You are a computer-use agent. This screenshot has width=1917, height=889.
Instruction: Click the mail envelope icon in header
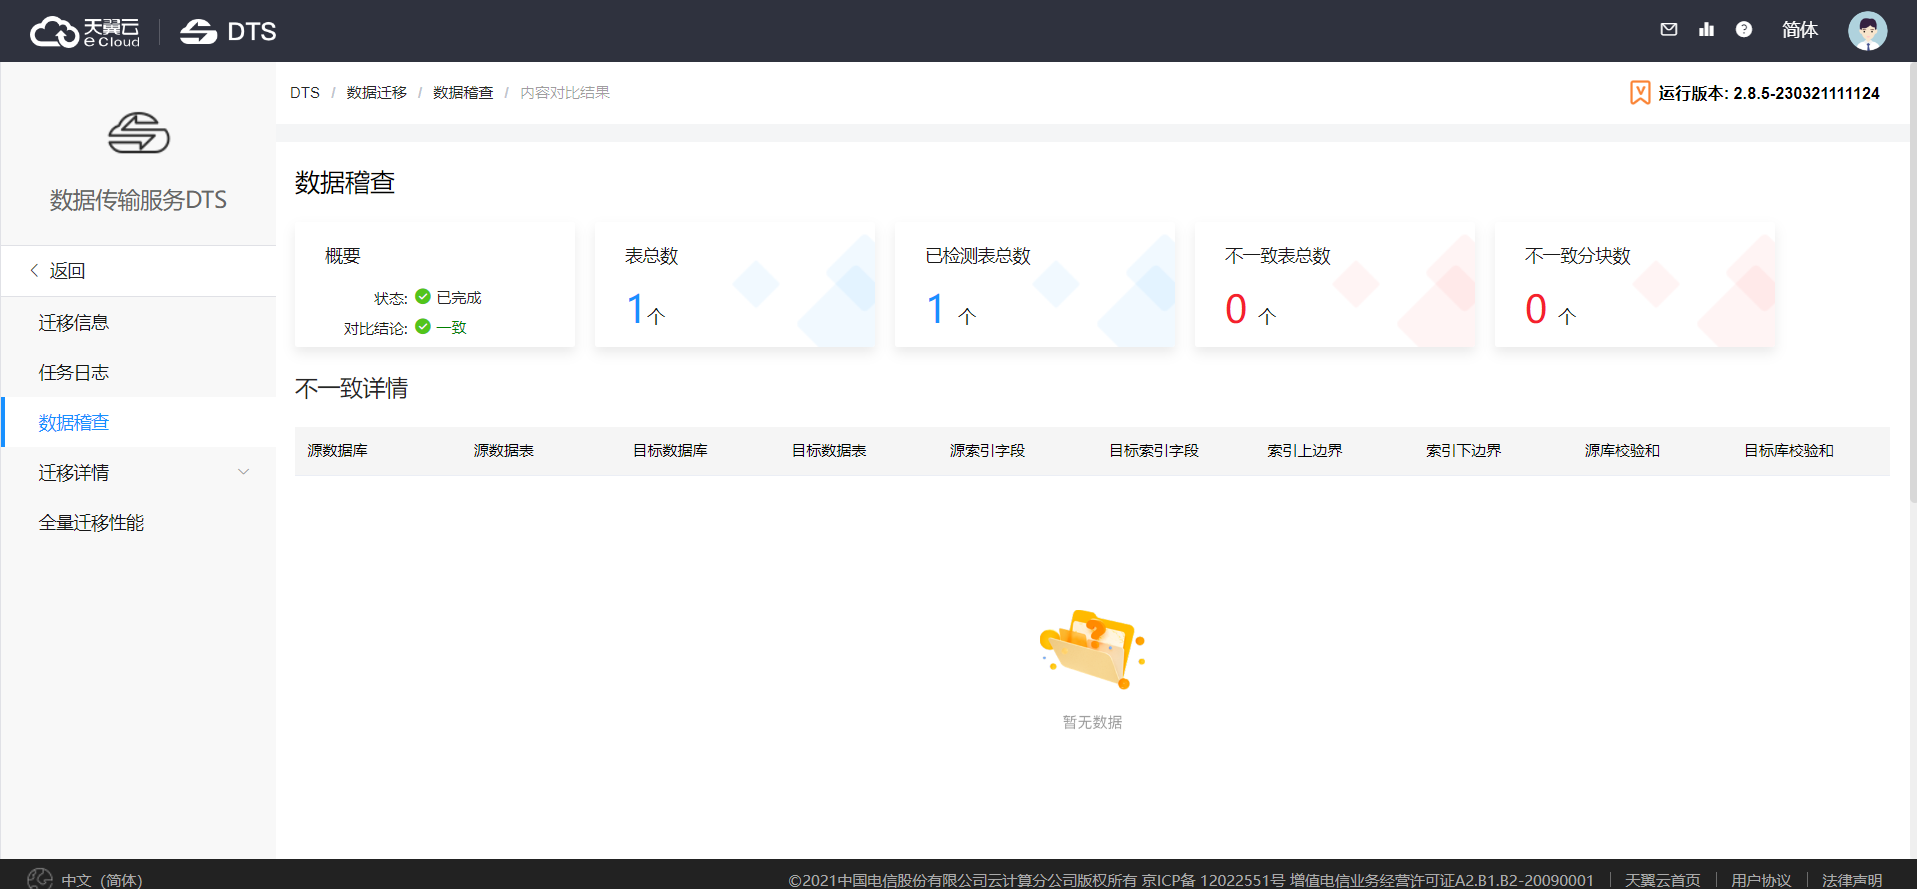[x=1668, y=30]
